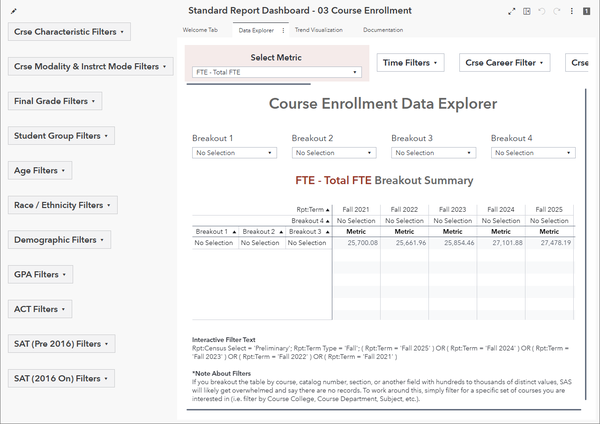Expand ACT Filters
Image resolution: width=600 pixels, height=424 pixels.
click(x=40, y=309)
